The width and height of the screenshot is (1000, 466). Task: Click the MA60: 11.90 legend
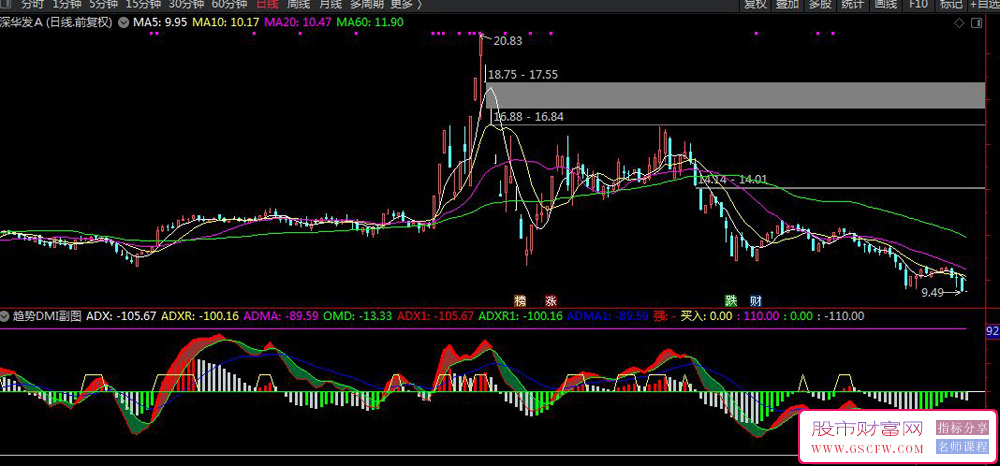370,22
